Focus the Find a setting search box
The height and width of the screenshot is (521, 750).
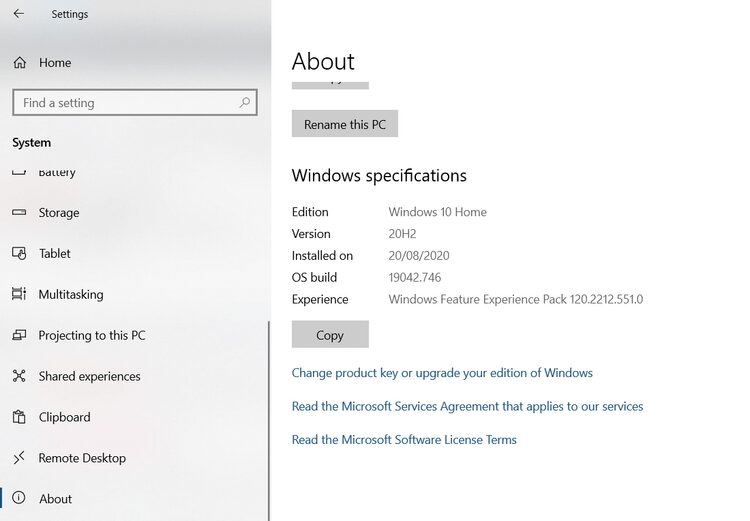tap(135, 102)
